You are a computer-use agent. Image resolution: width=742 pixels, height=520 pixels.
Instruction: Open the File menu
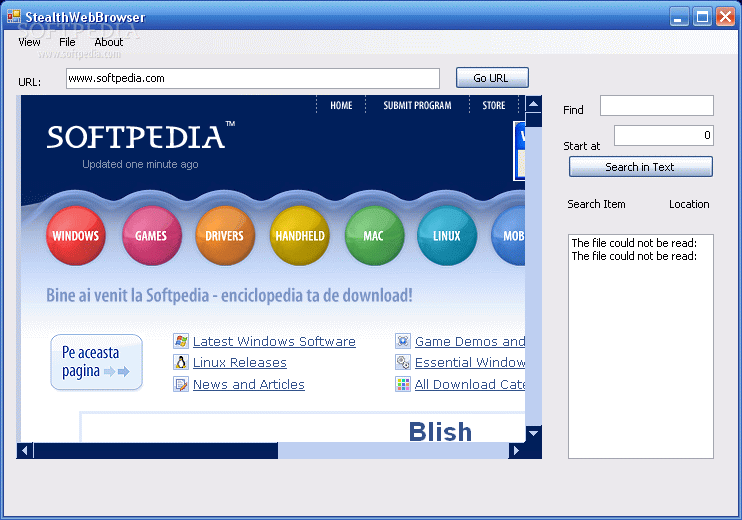pyautogui.click(x=67, y=42)
